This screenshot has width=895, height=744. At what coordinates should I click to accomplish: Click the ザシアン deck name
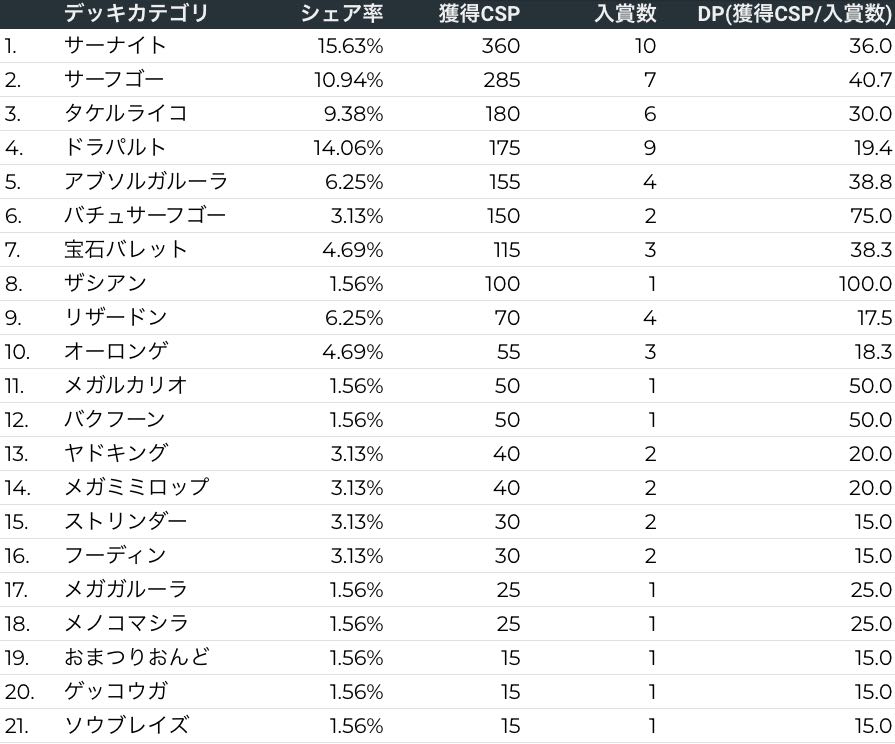click(105, 284)
